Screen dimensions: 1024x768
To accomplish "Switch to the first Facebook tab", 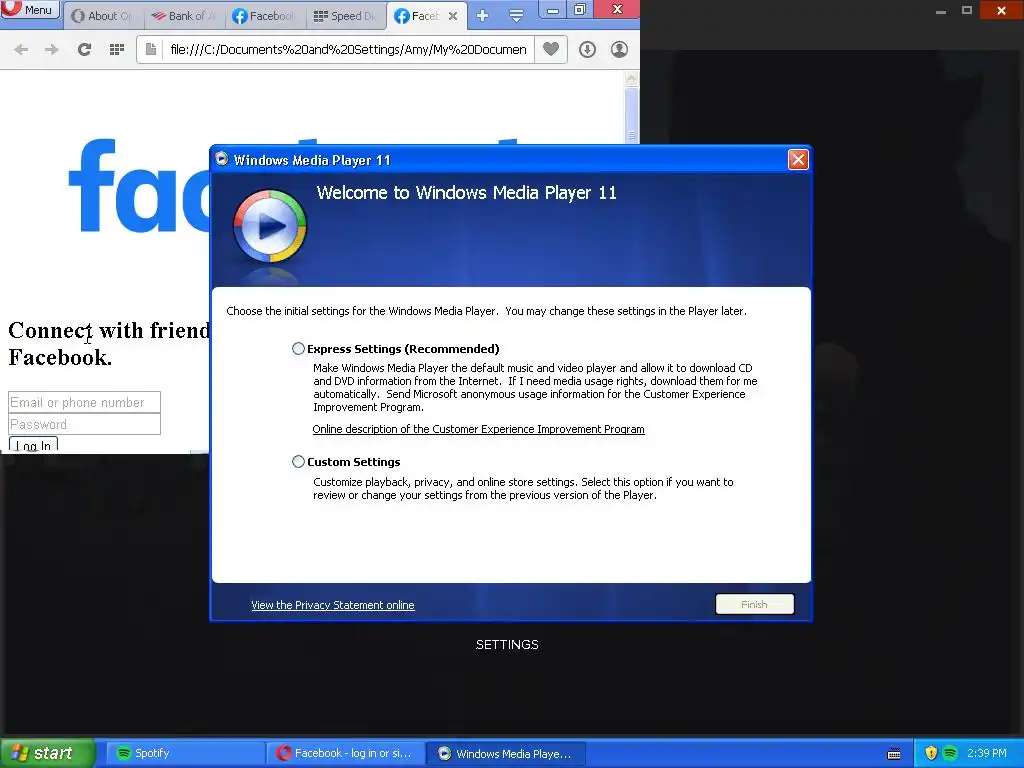I will coord(265,16).
